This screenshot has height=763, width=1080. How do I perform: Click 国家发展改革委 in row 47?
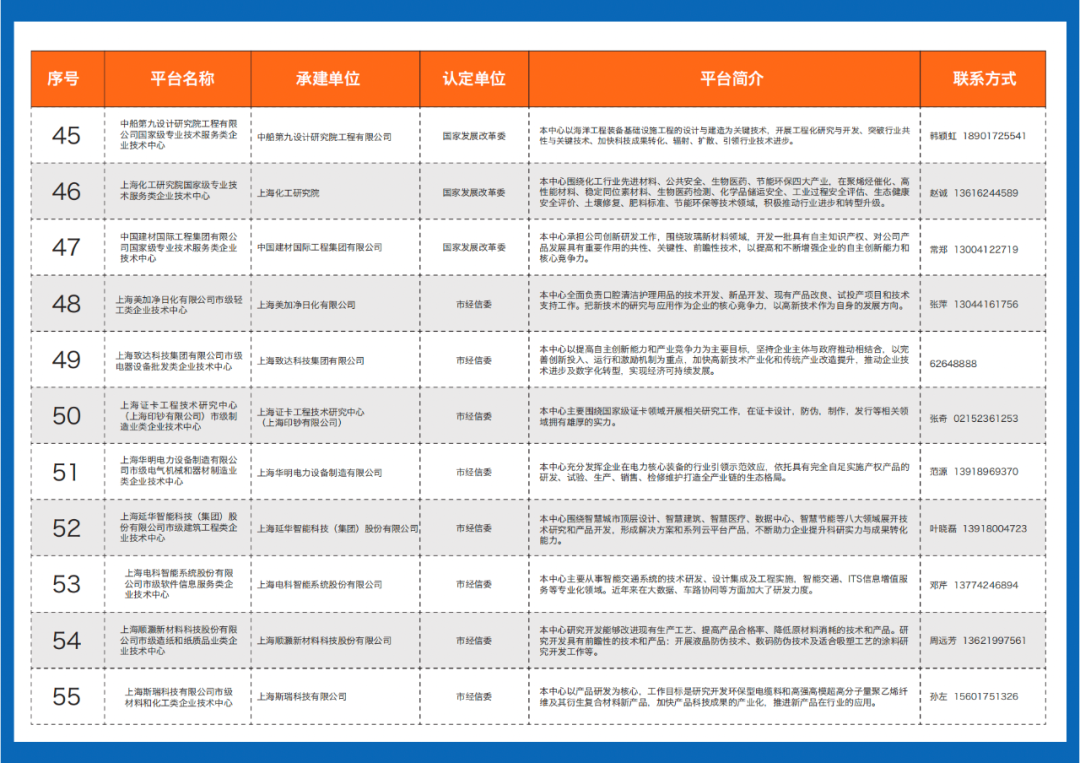(474, 247)
